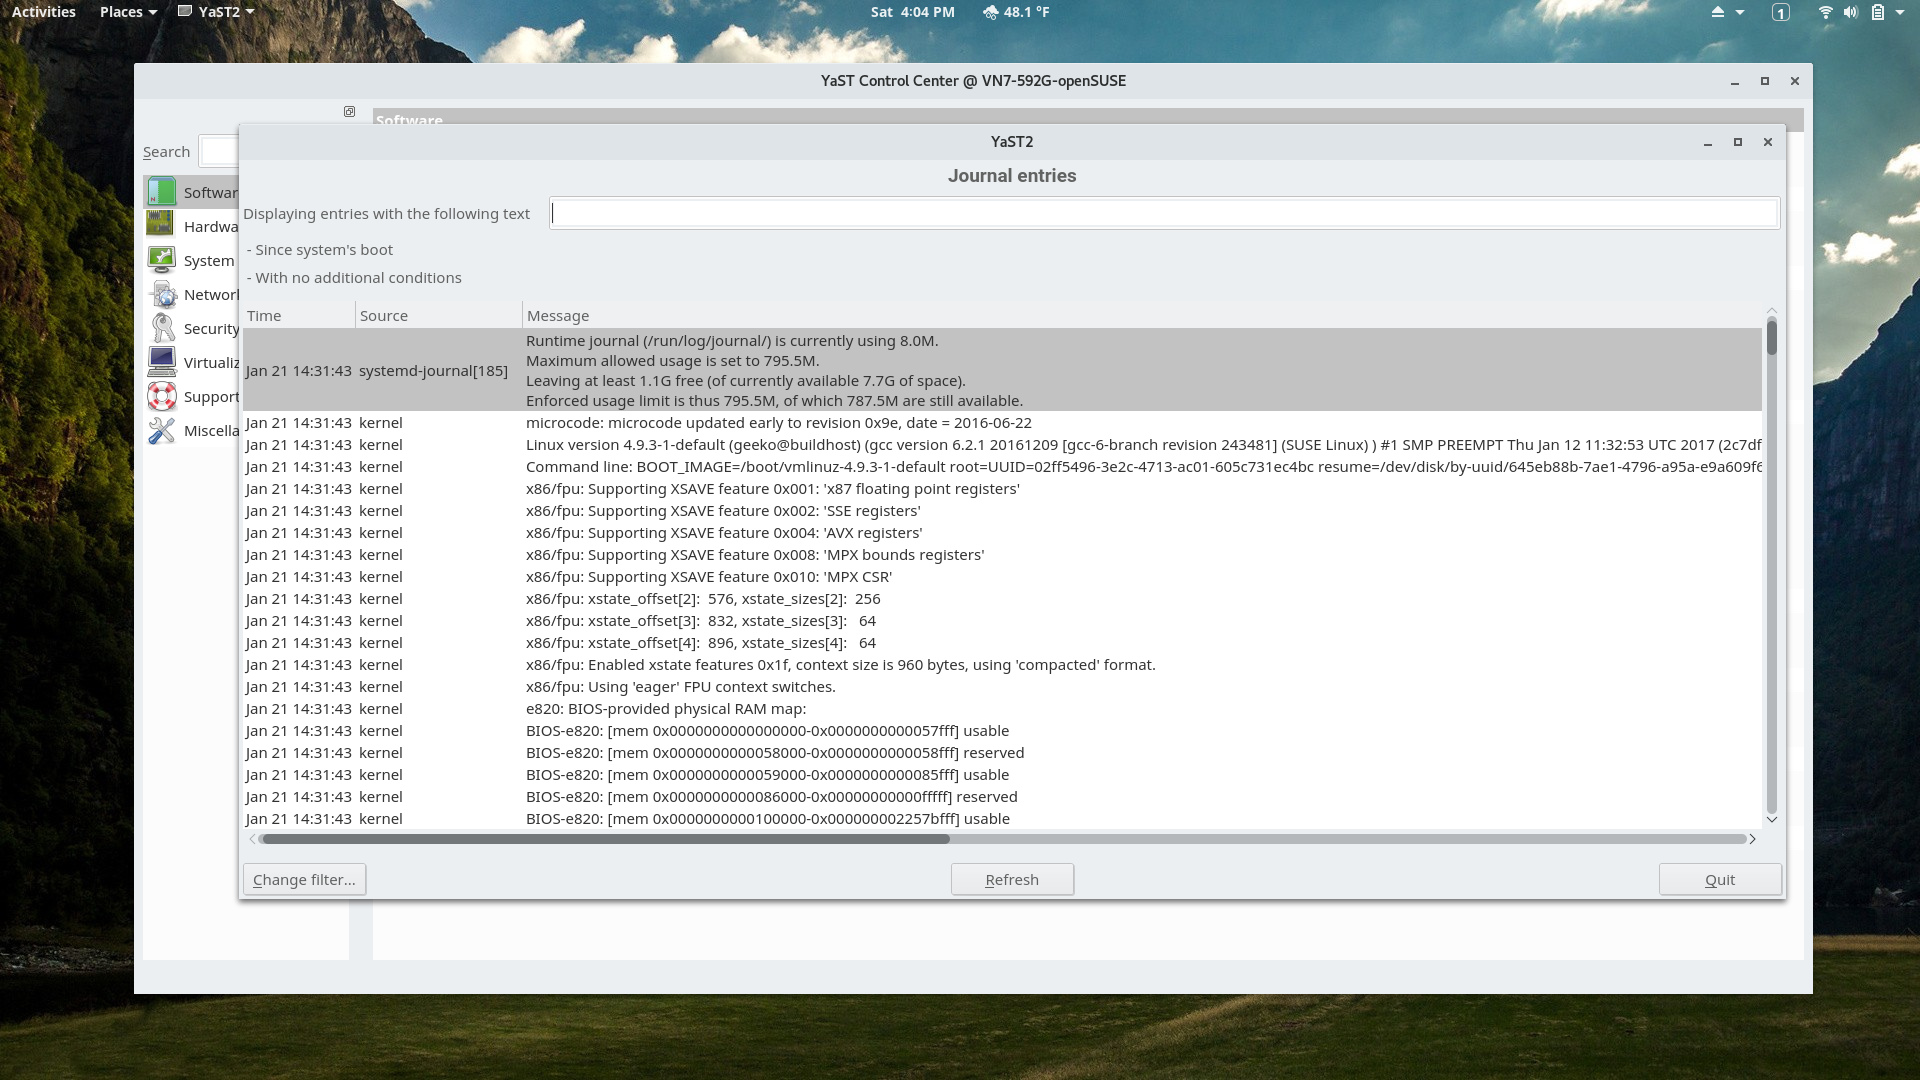Click weather indicator icon in top bar

pyautogui.click(x=990, y=12)
